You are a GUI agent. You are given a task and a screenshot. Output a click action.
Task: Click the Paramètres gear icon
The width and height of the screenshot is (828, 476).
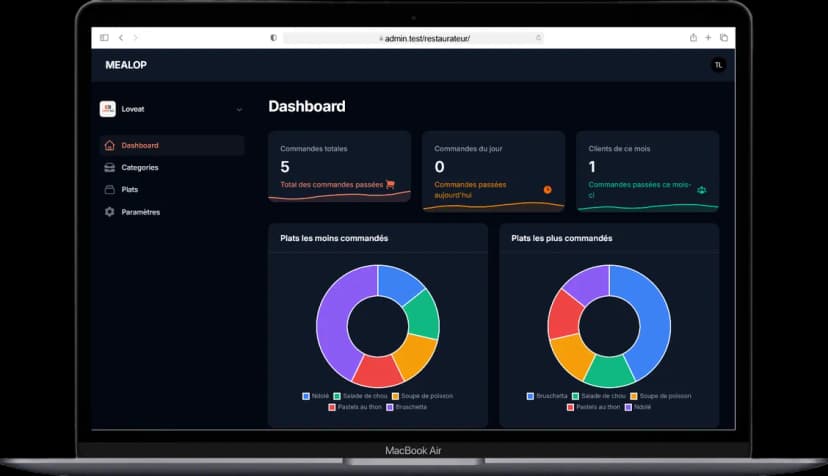click(110, 212)
